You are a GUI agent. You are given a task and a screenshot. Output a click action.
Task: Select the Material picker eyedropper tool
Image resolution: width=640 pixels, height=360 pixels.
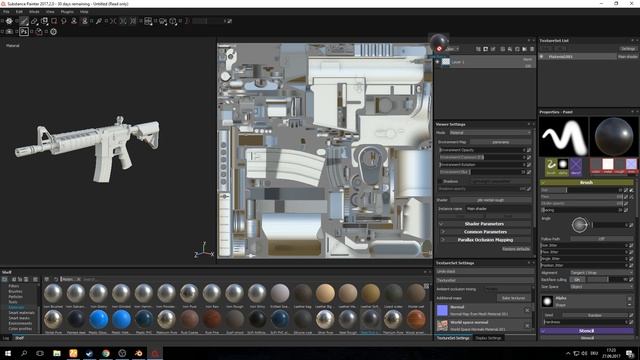pyautogui.click(x=99, y=21)
